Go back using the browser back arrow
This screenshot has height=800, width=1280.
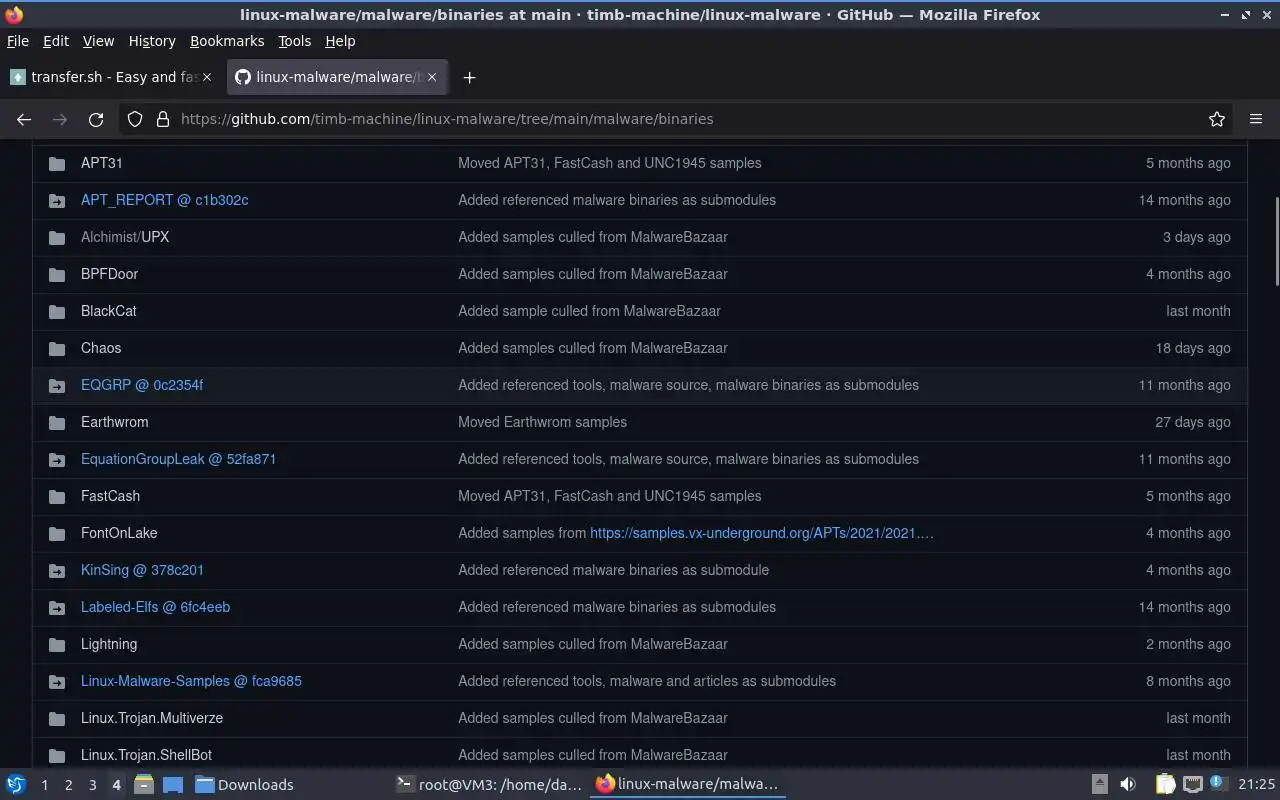(x=24, y=119)
